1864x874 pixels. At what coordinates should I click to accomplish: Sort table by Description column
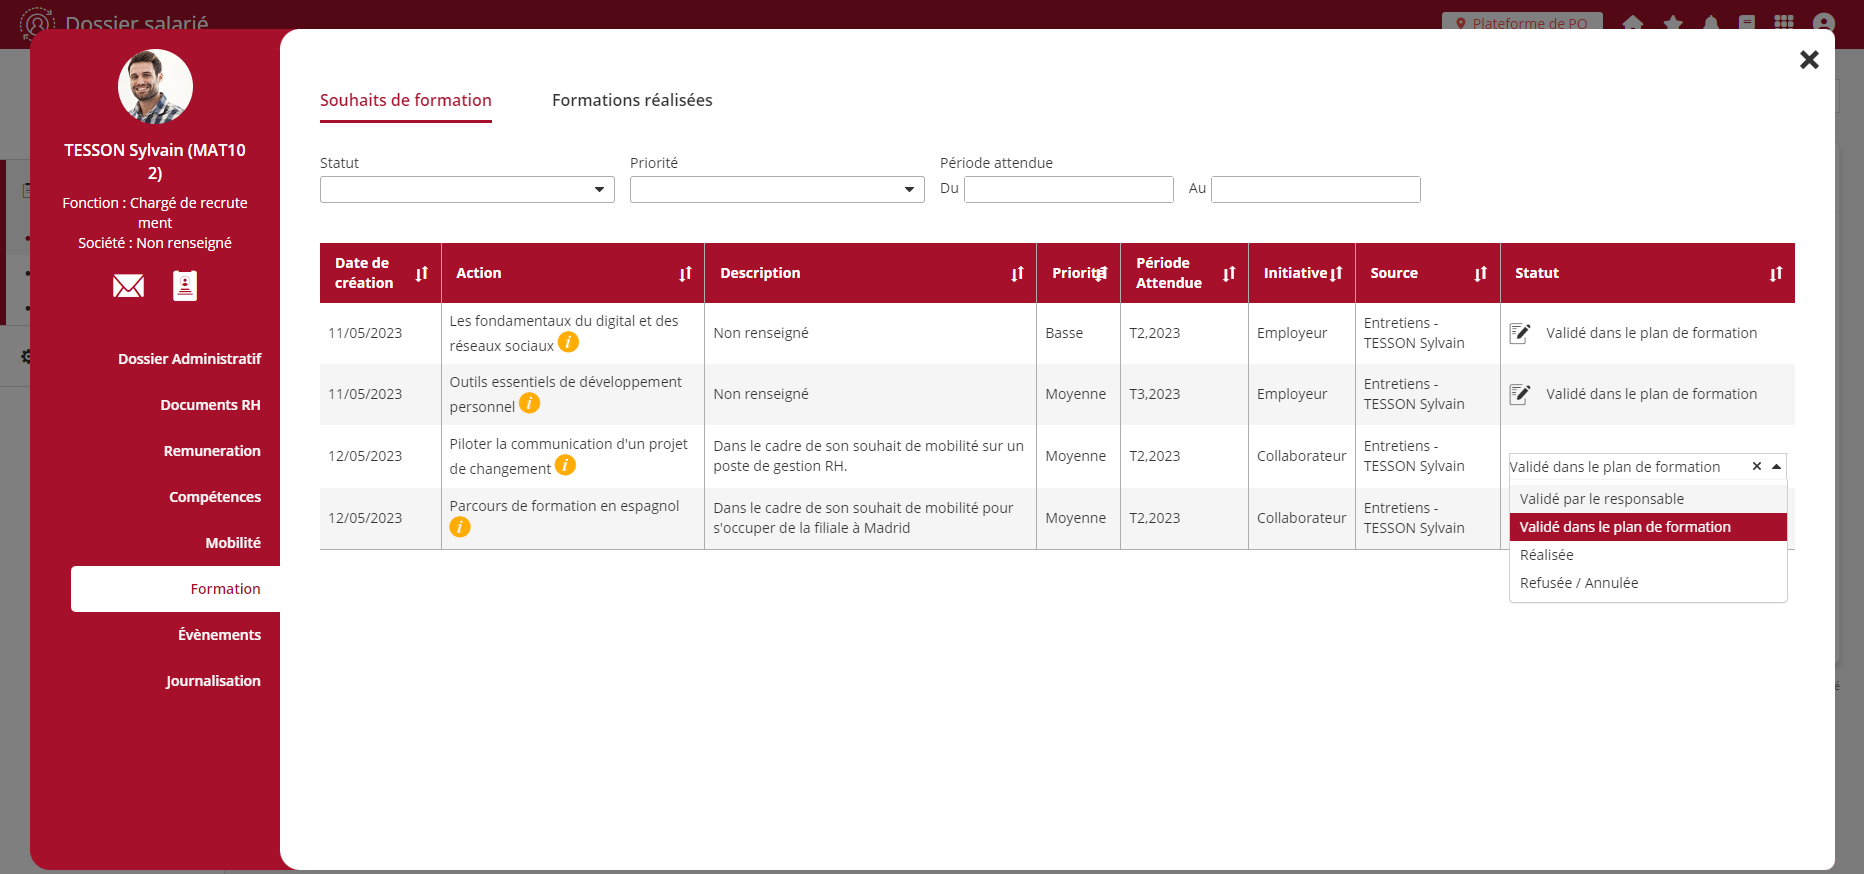click(1017, 274)
